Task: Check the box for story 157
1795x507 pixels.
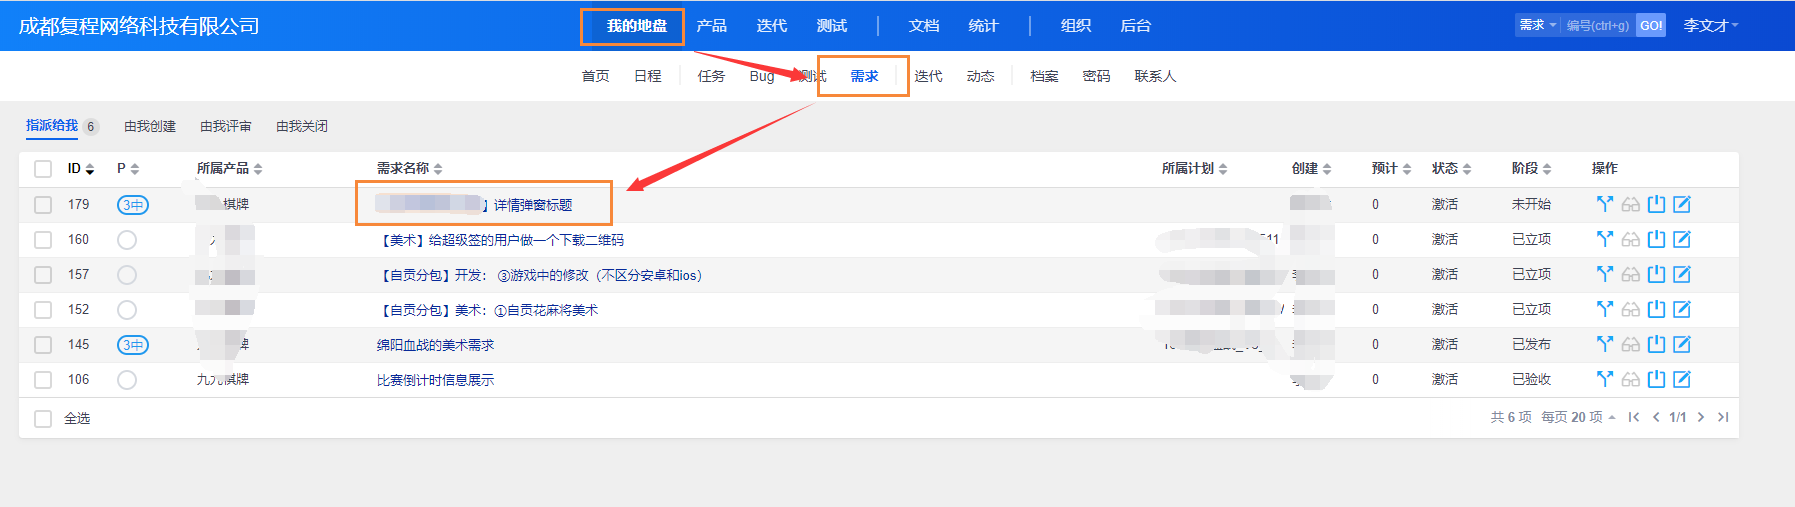Action: (x=43, y=275)
